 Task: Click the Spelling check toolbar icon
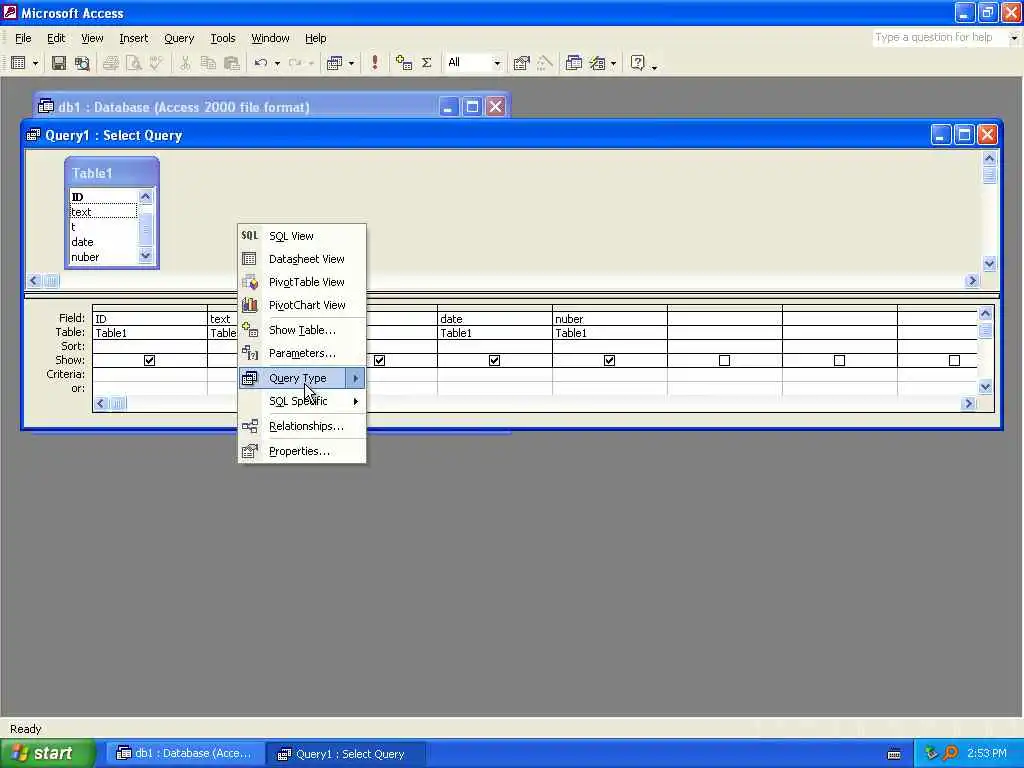pos(156,63)
